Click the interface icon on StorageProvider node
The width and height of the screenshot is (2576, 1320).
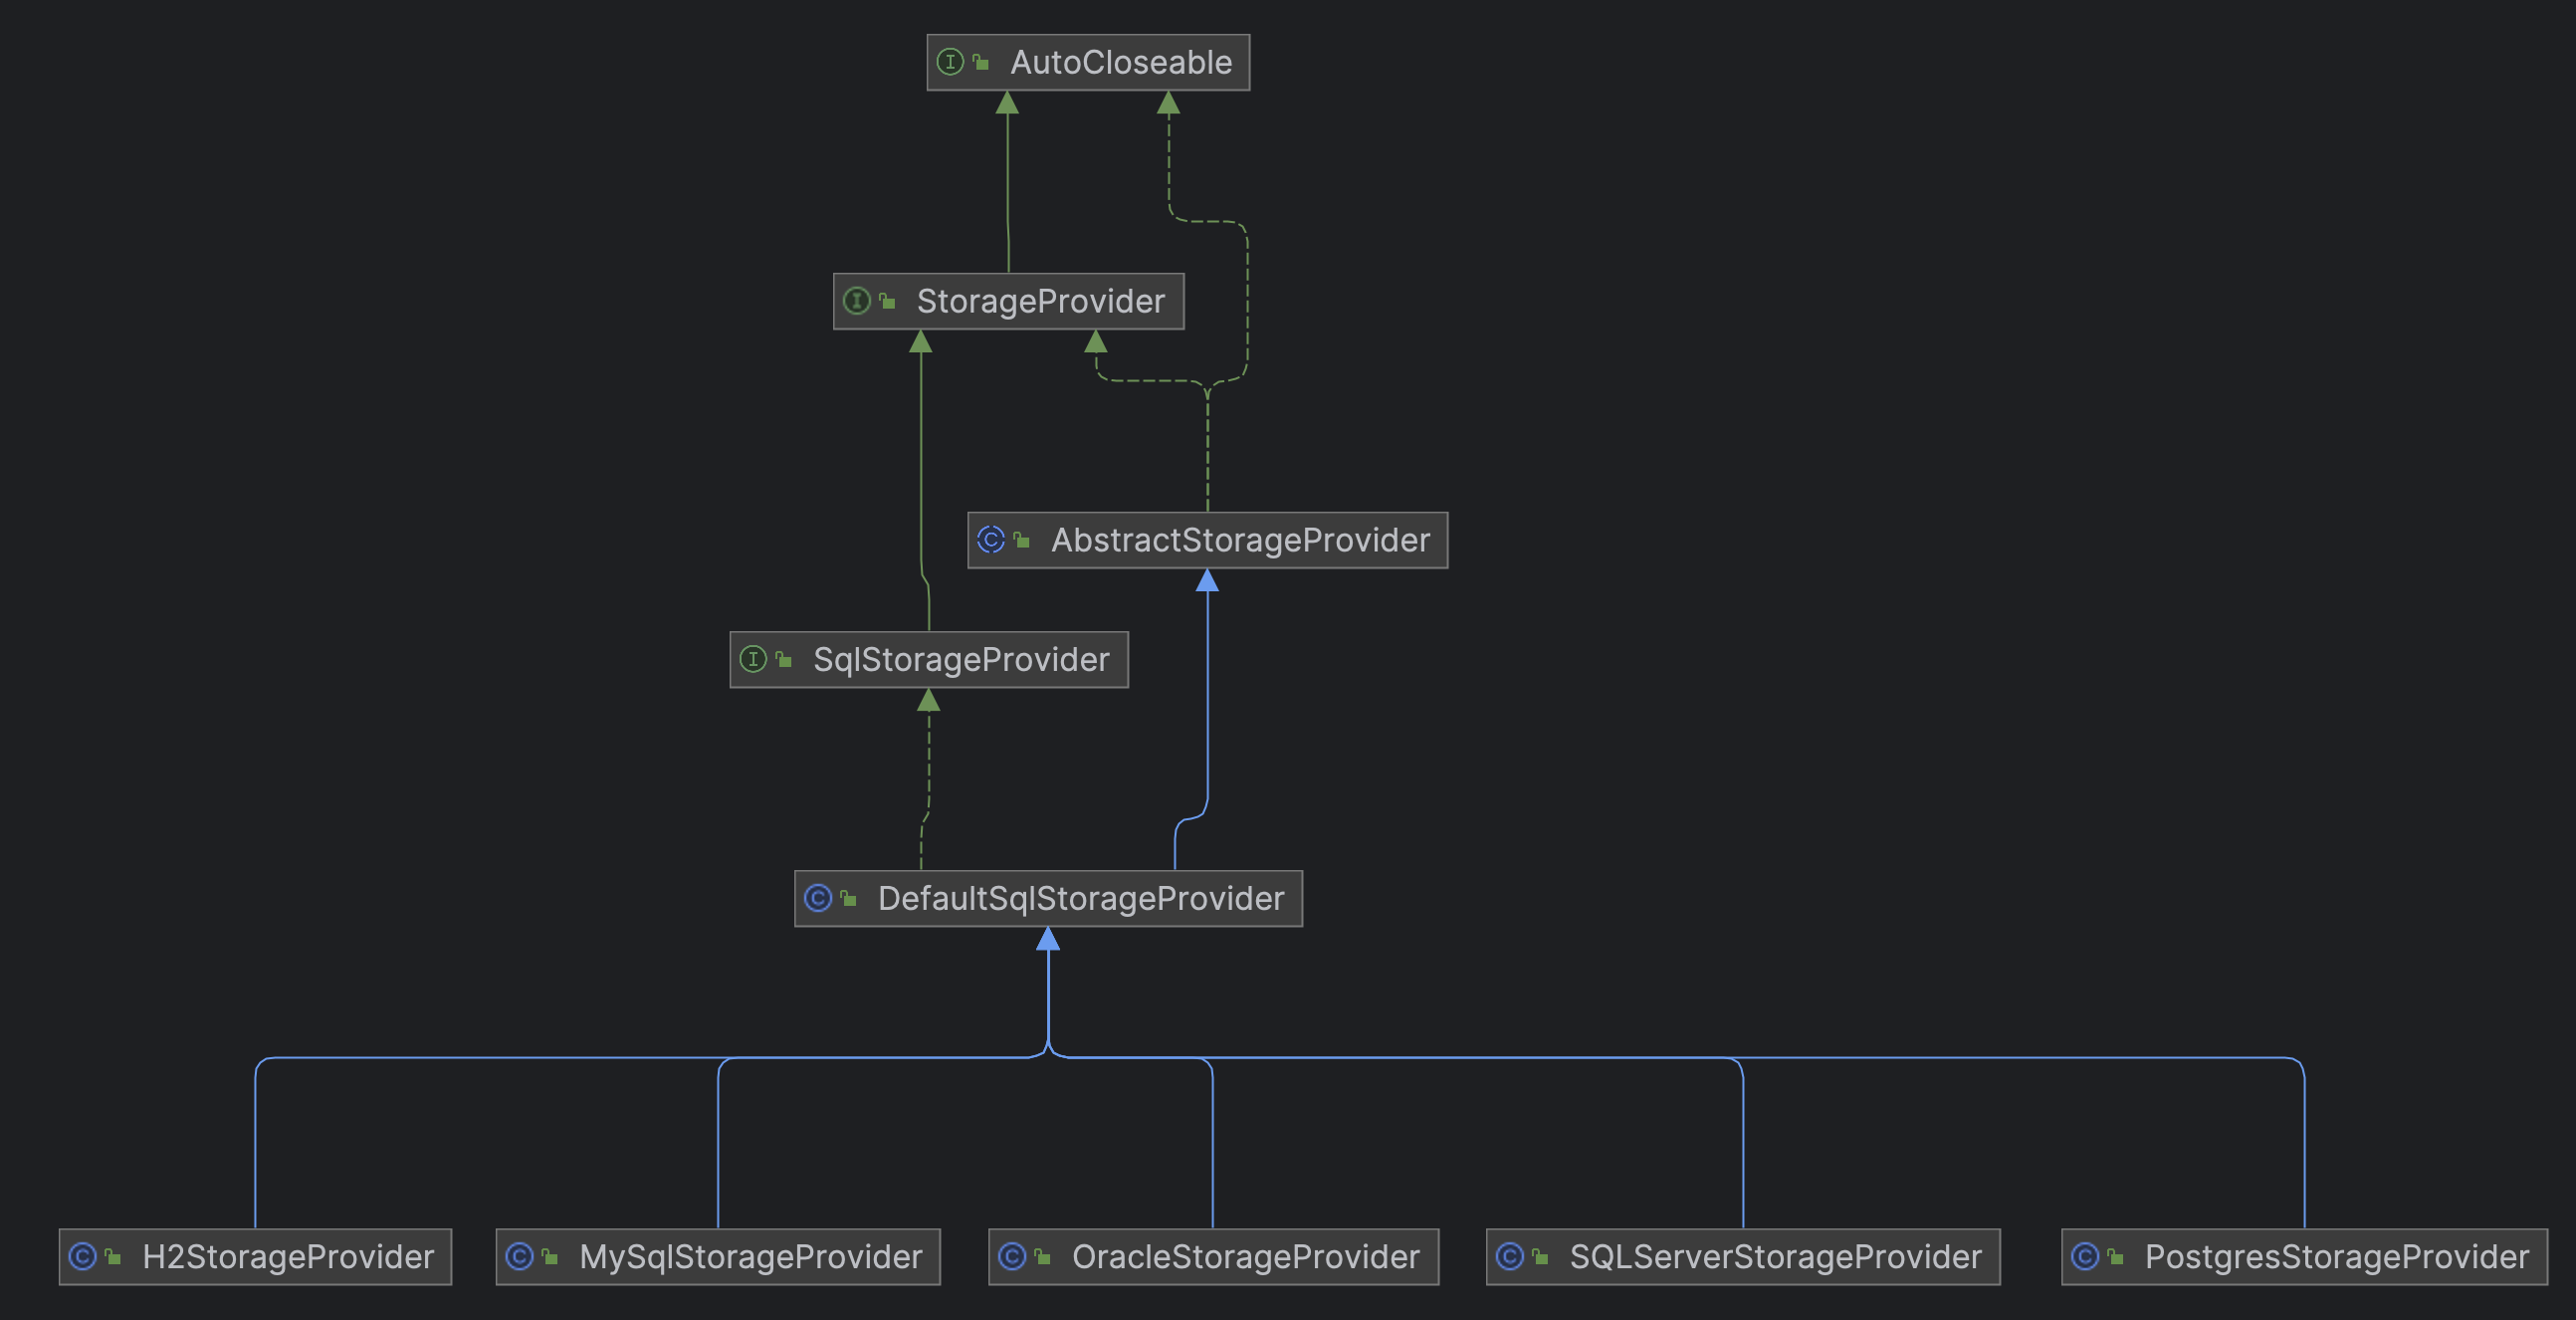pos(856,301)
